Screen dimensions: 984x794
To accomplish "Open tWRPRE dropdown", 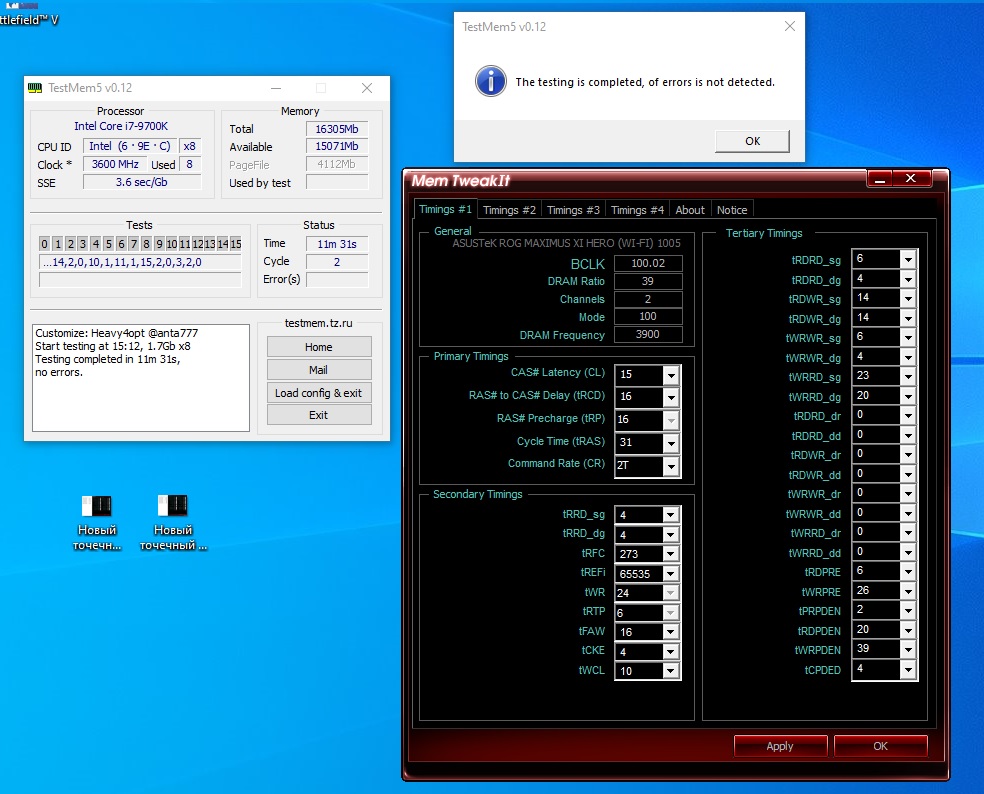I will [908, 591].
